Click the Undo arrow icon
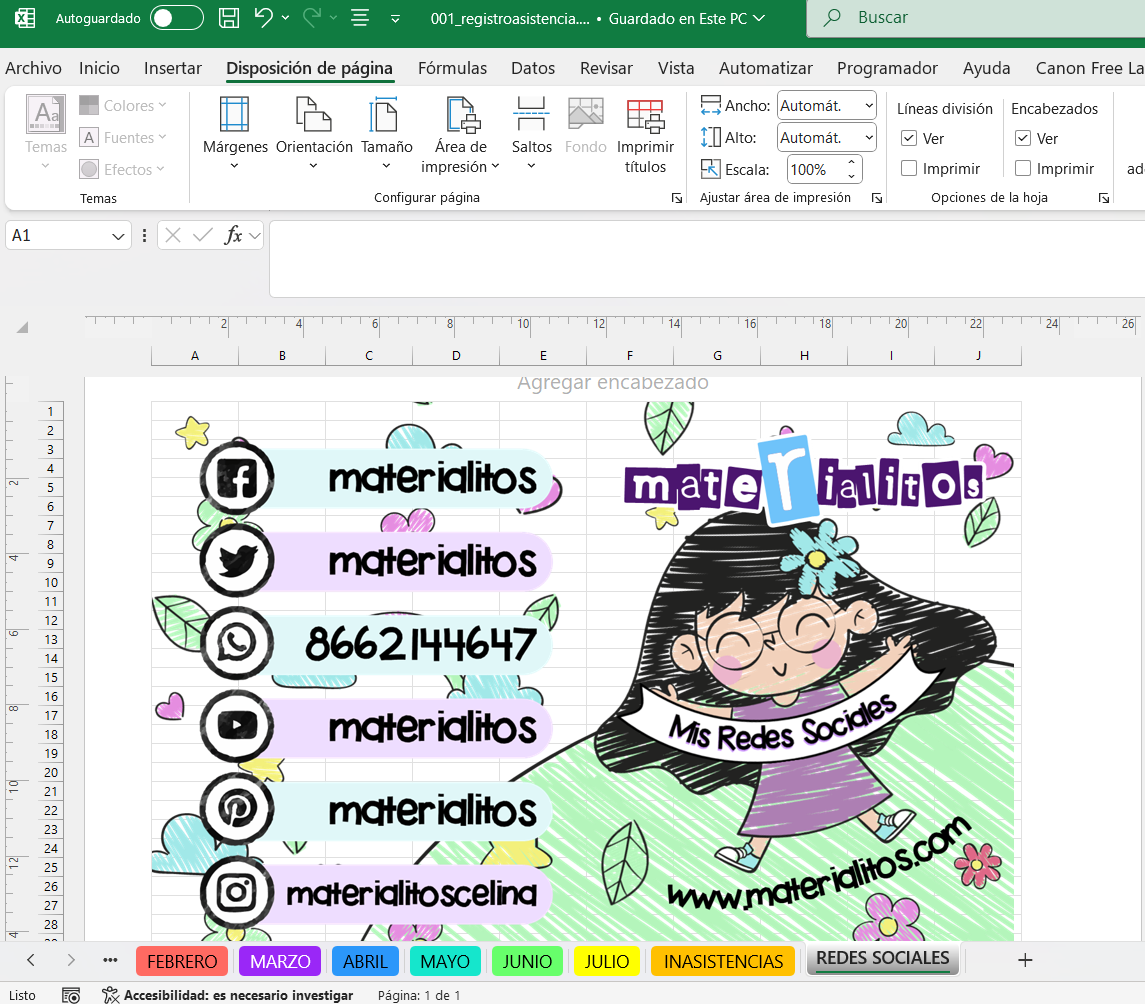The image size is (1145, 1004). [x=263, y=18]
